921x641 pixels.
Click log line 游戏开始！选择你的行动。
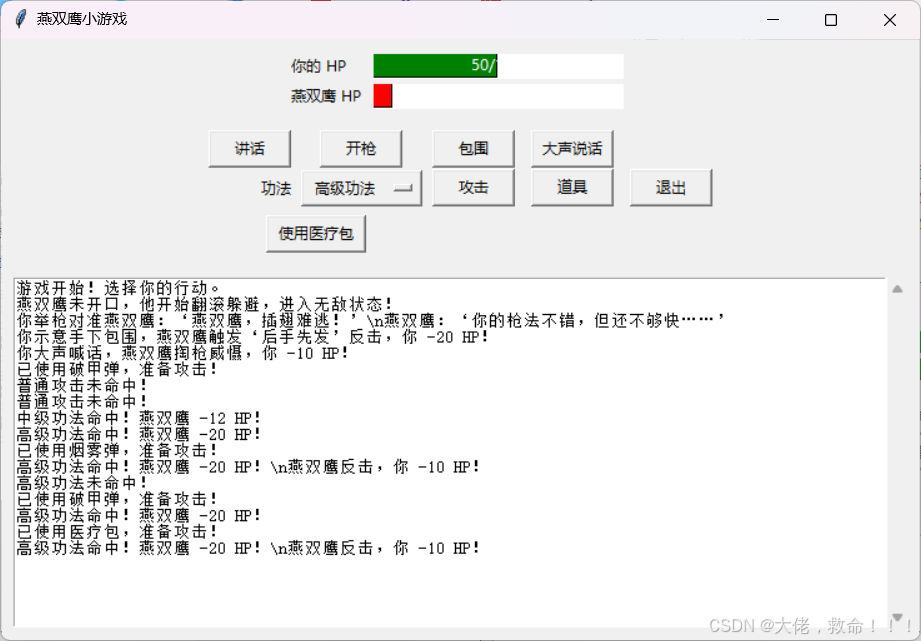[119, 288]
